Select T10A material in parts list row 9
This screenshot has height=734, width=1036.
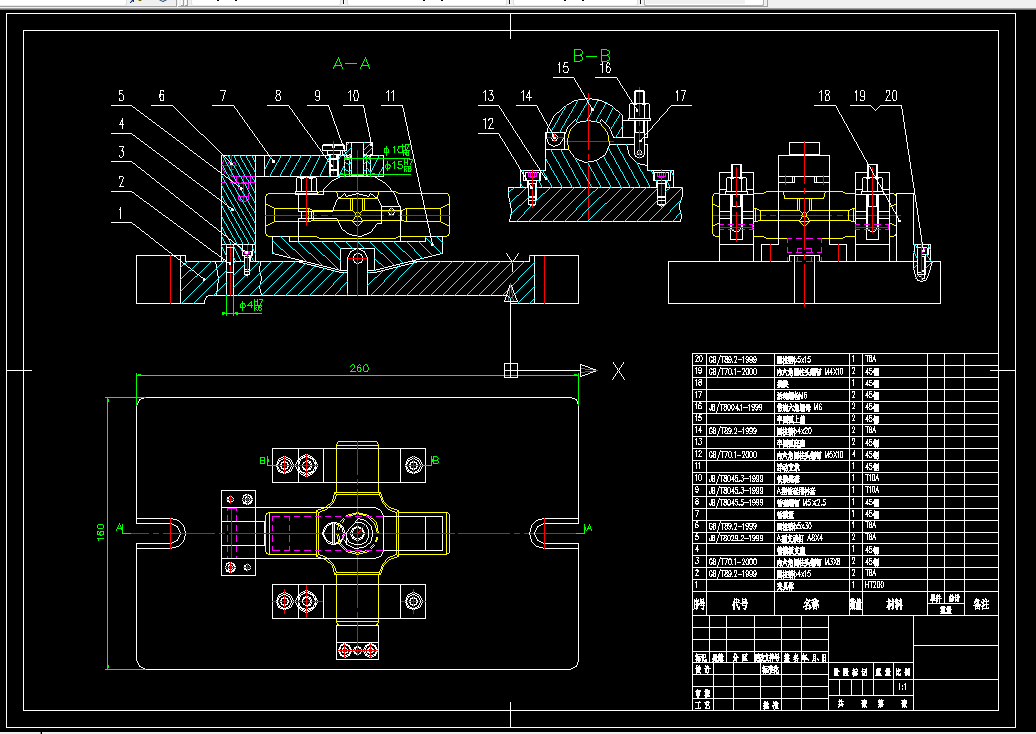click(872, 491)
